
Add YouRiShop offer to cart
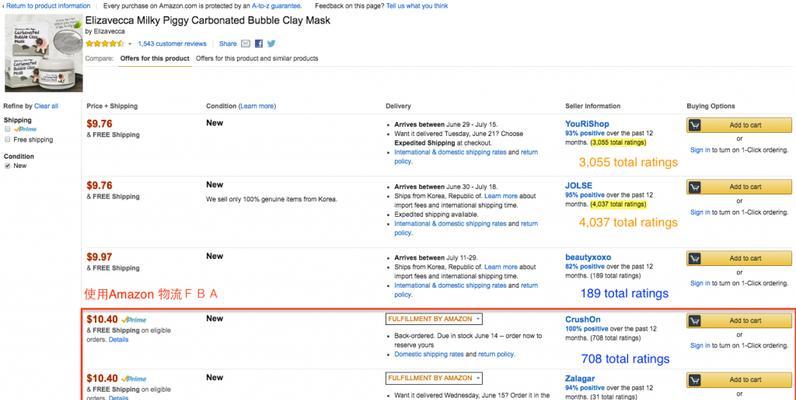click(739, 125)
